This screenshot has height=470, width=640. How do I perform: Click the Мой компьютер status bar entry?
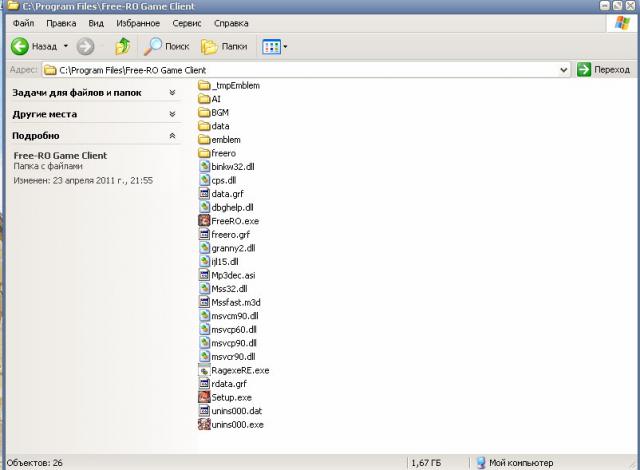pyautogui.click(x=515, y=463)
